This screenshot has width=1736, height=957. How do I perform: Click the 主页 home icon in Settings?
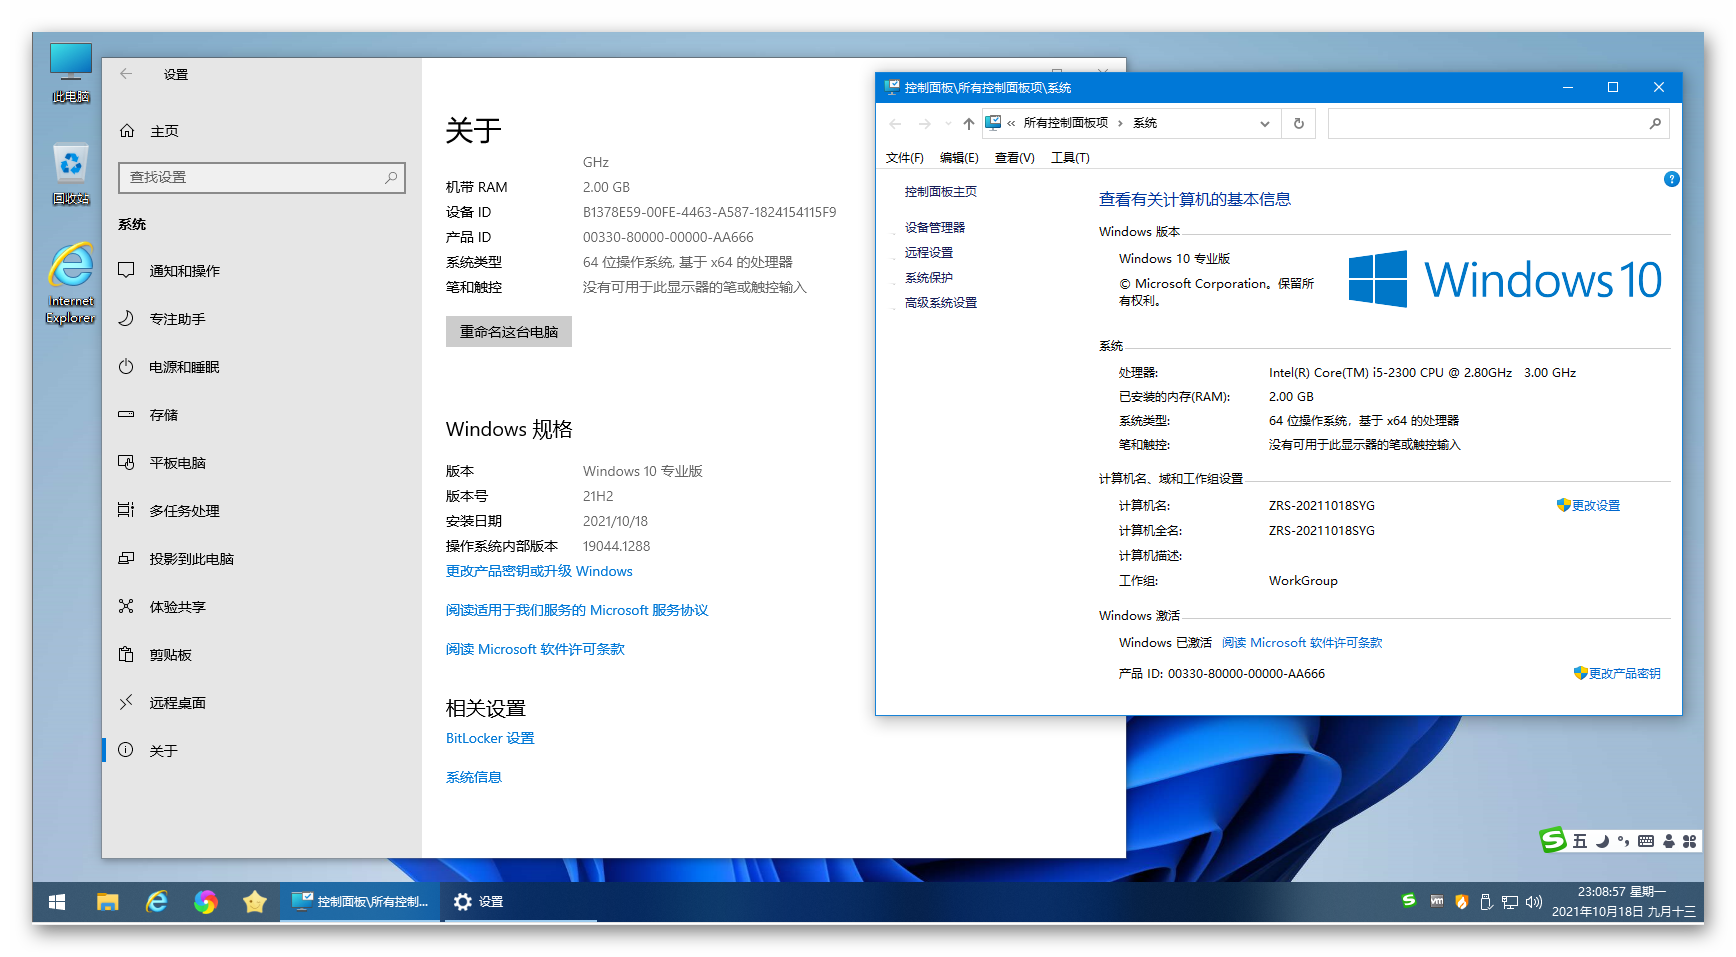(127, 131)
